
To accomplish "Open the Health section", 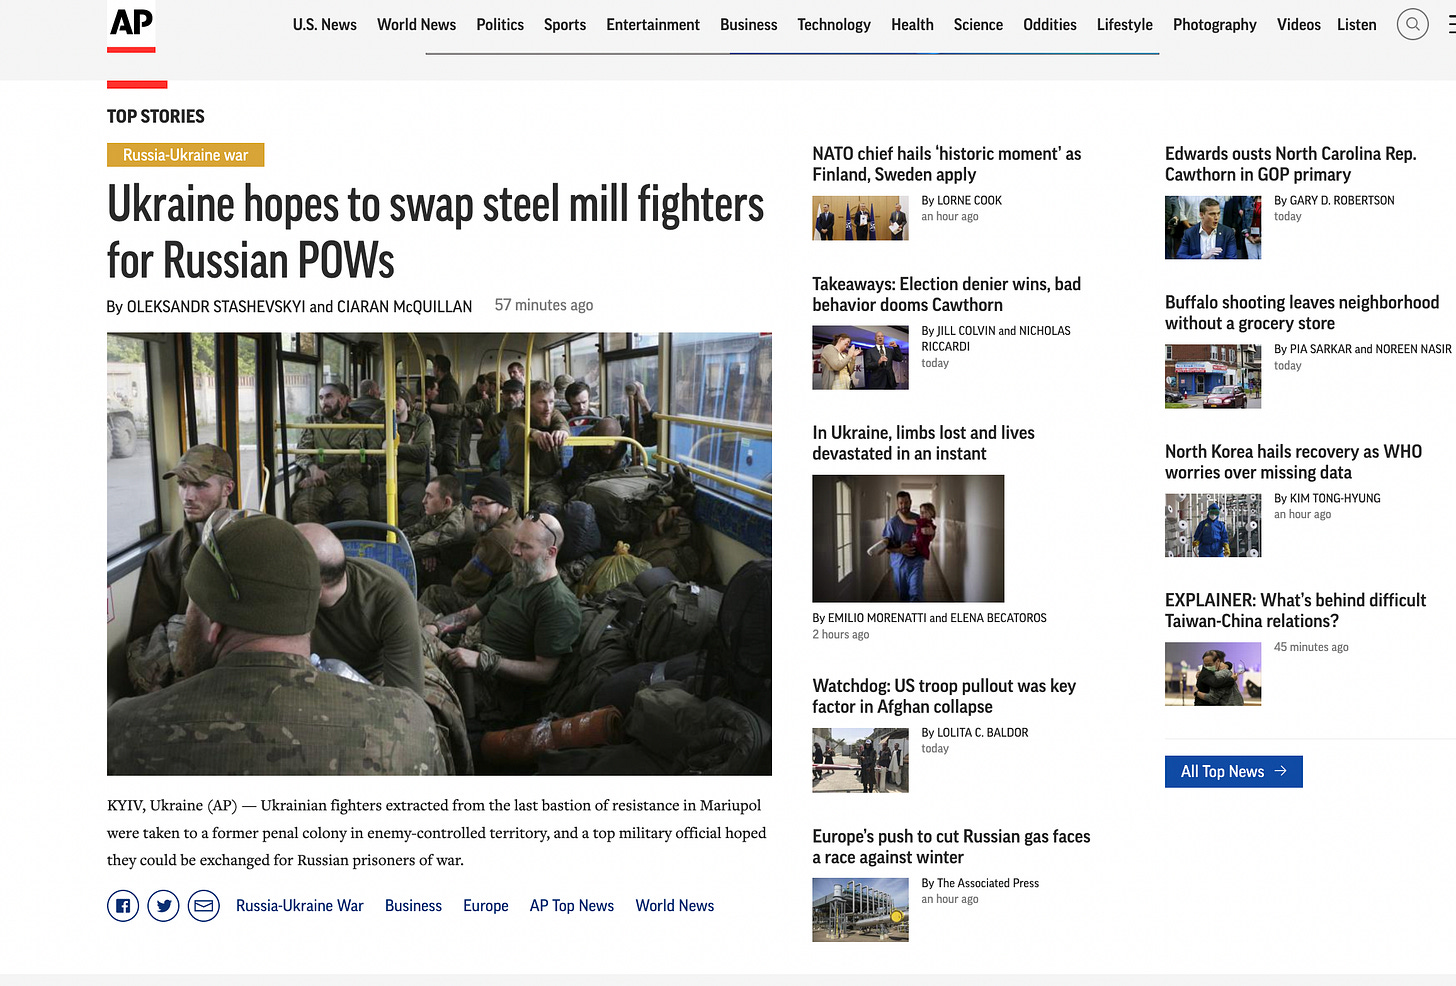I will point(912,25).
